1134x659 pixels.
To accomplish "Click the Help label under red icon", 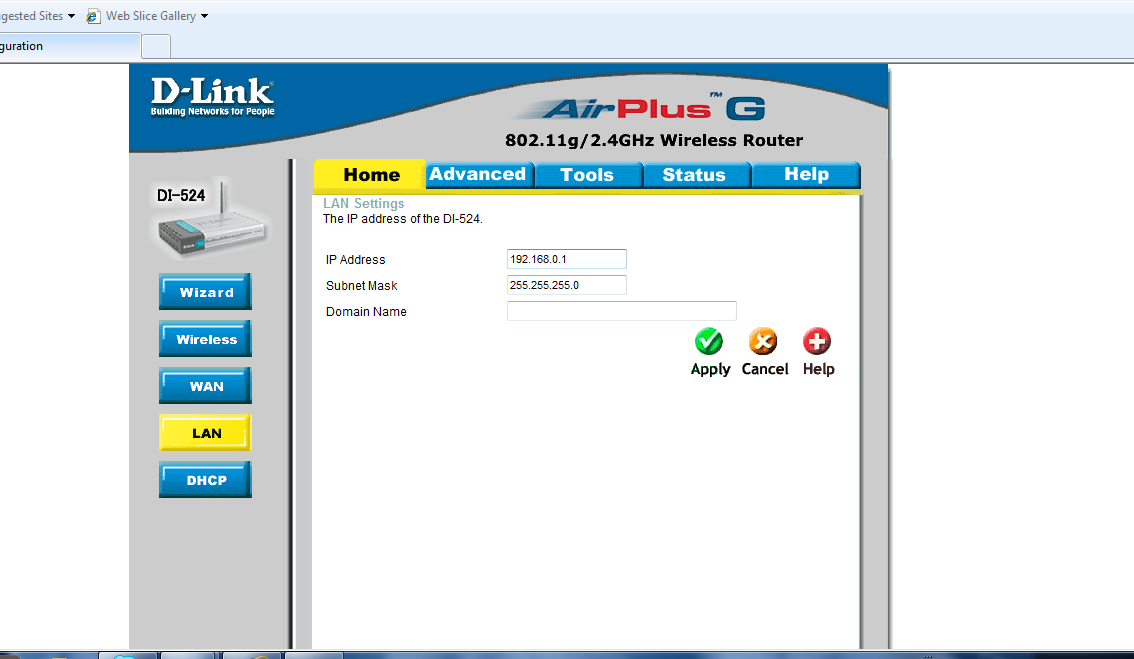I will 818,369.
